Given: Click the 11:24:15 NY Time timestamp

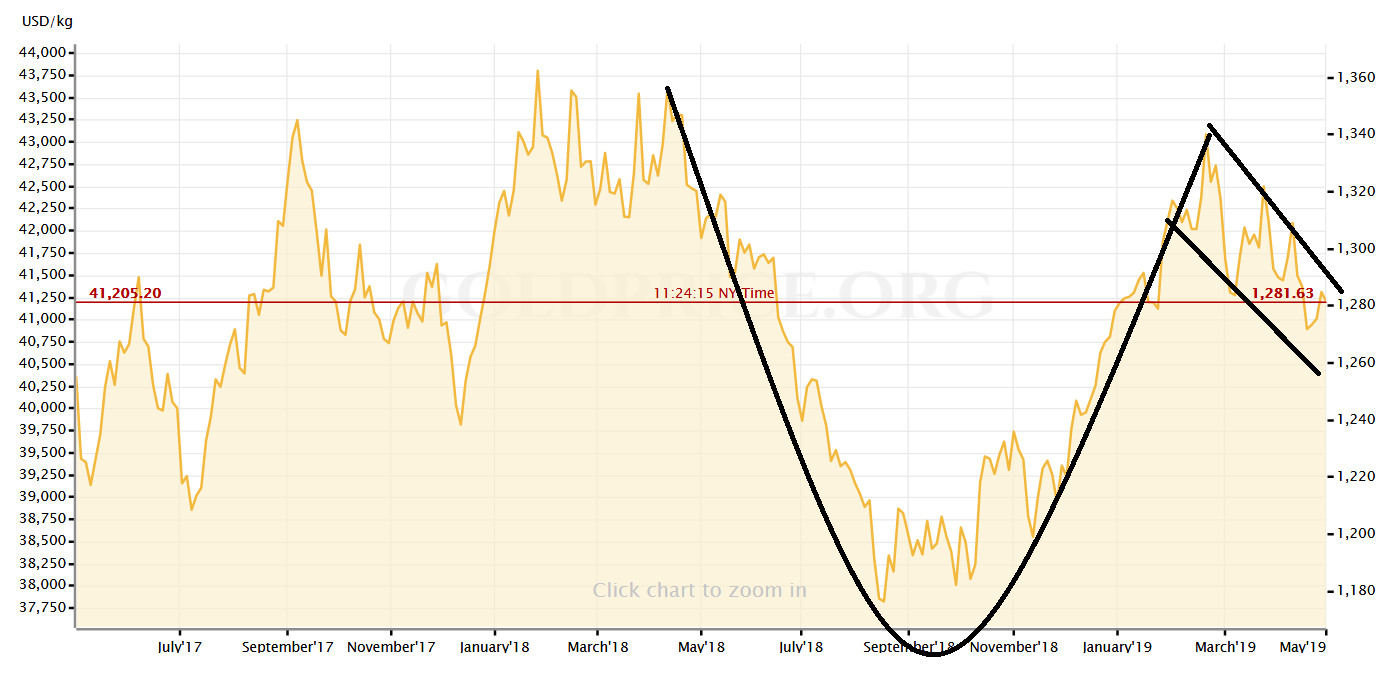Looking at the screenshot, I should (714, 293).
